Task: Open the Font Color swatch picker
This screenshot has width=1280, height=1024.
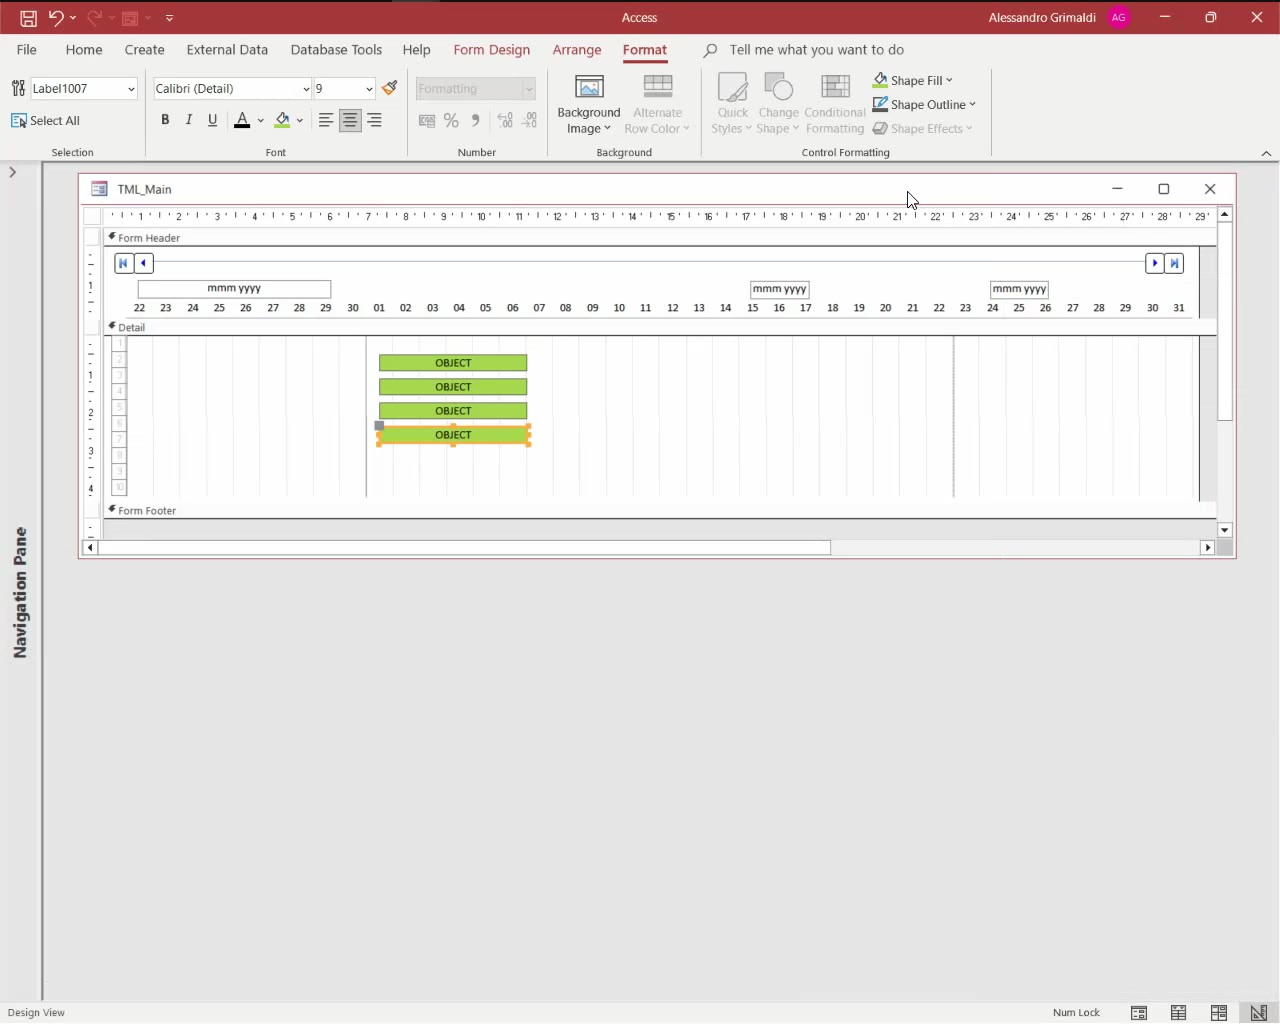Action: click(262, 120)
